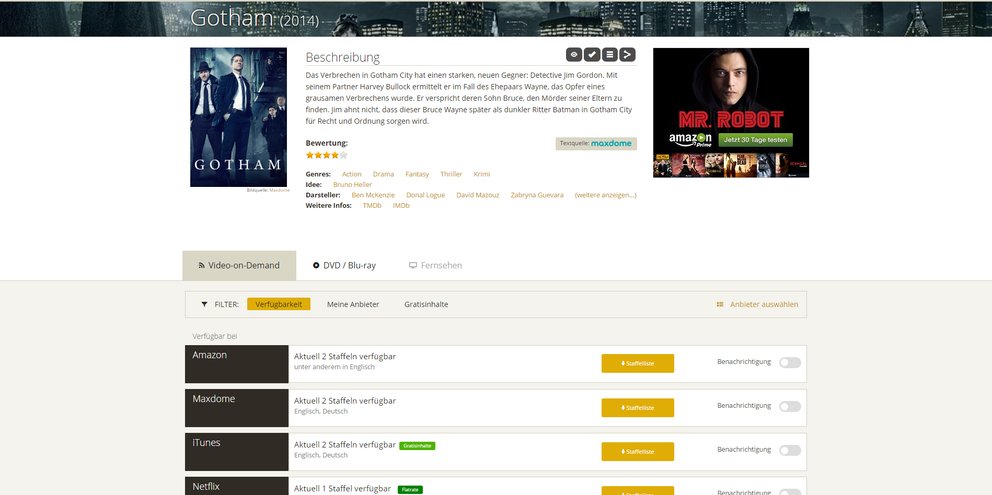Select the Video-on-Demand tab
Image resolution: width=992 pixels, height=495 pixels.
click(239, 265)
